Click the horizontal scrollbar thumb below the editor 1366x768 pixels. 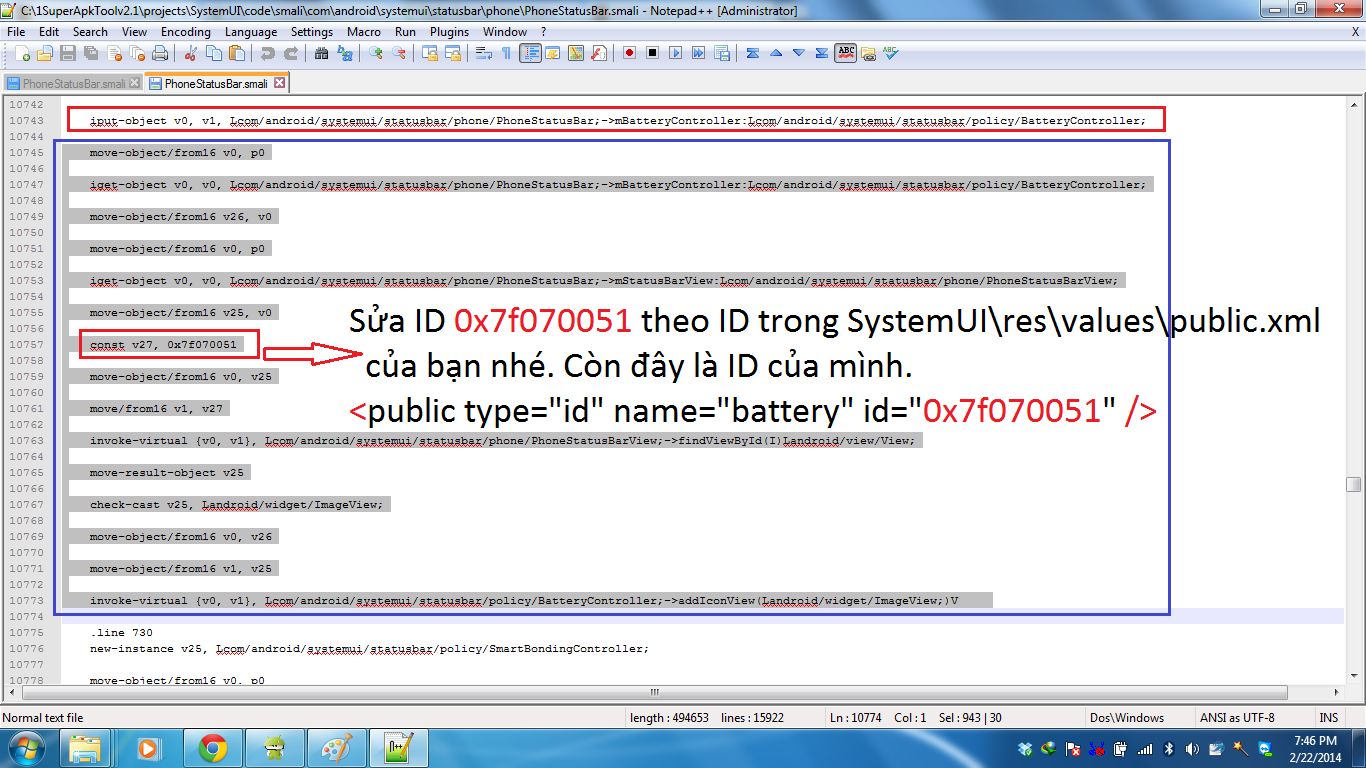click(x=655, y=692)
